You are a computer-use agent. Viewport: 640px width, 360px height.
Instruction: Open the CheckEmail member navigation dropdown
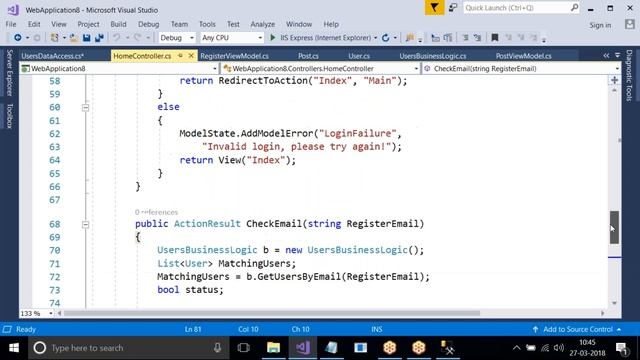(521, 69)
